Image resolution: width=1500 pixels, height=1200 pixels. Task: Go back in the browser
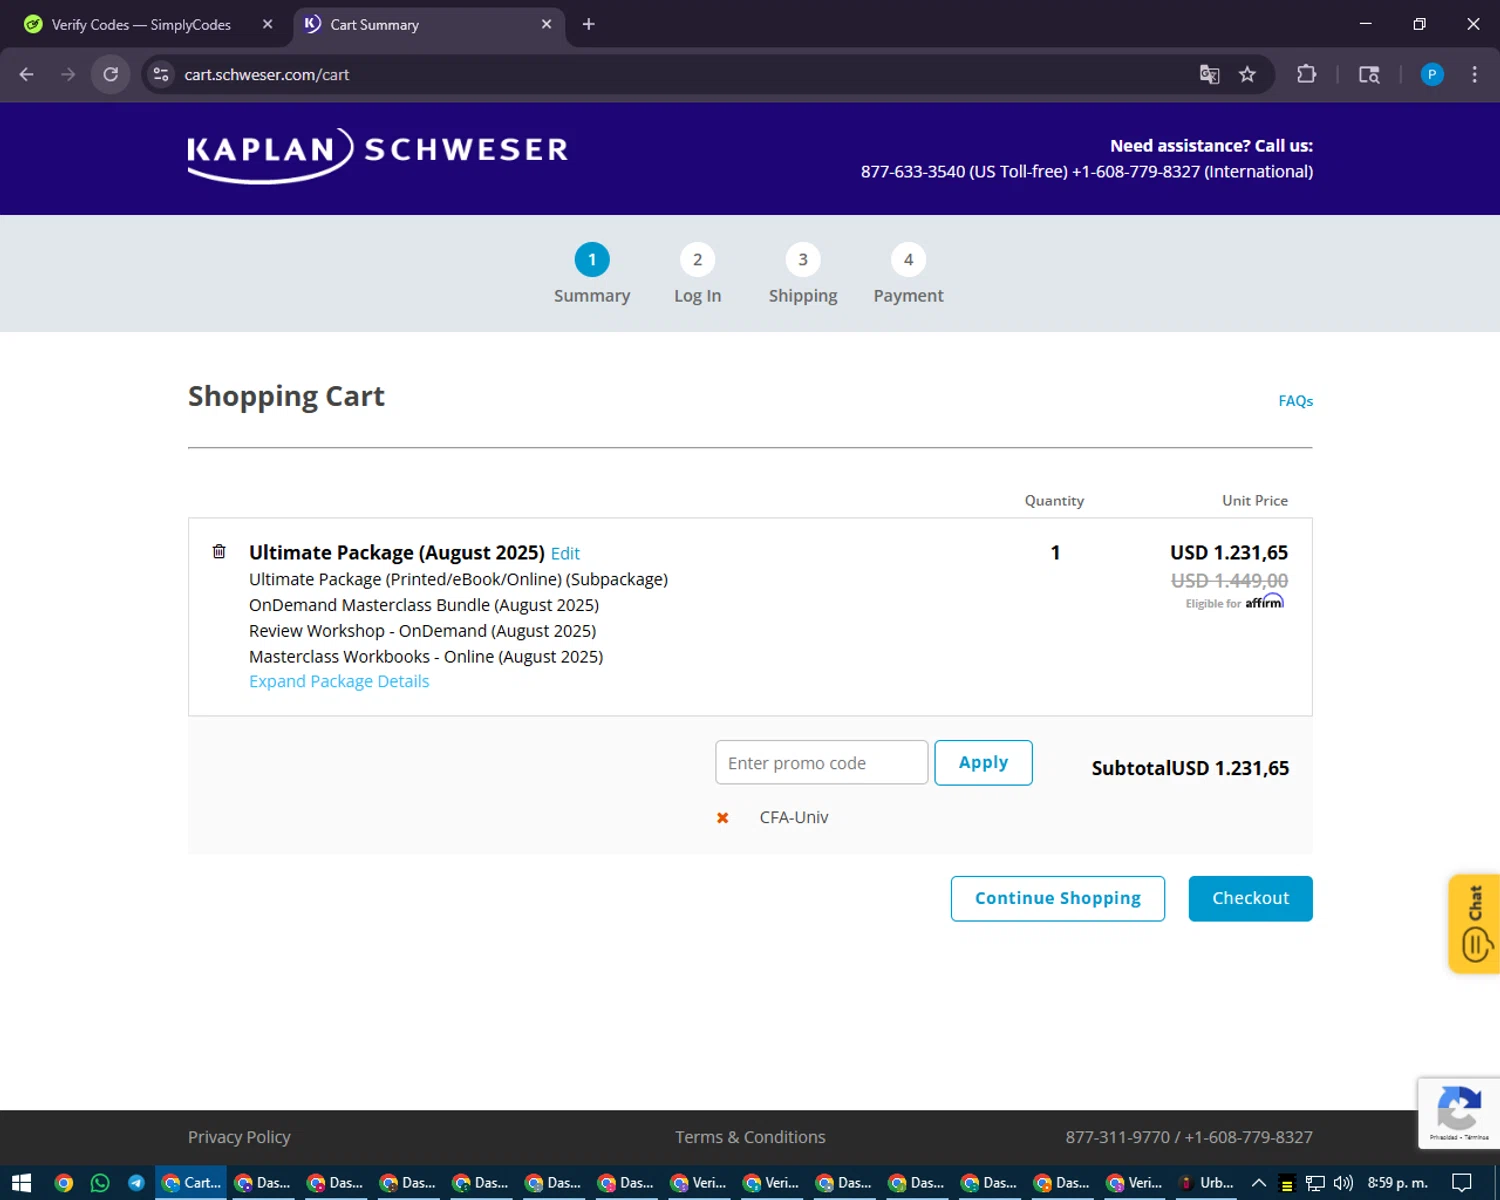pos(27,74)
